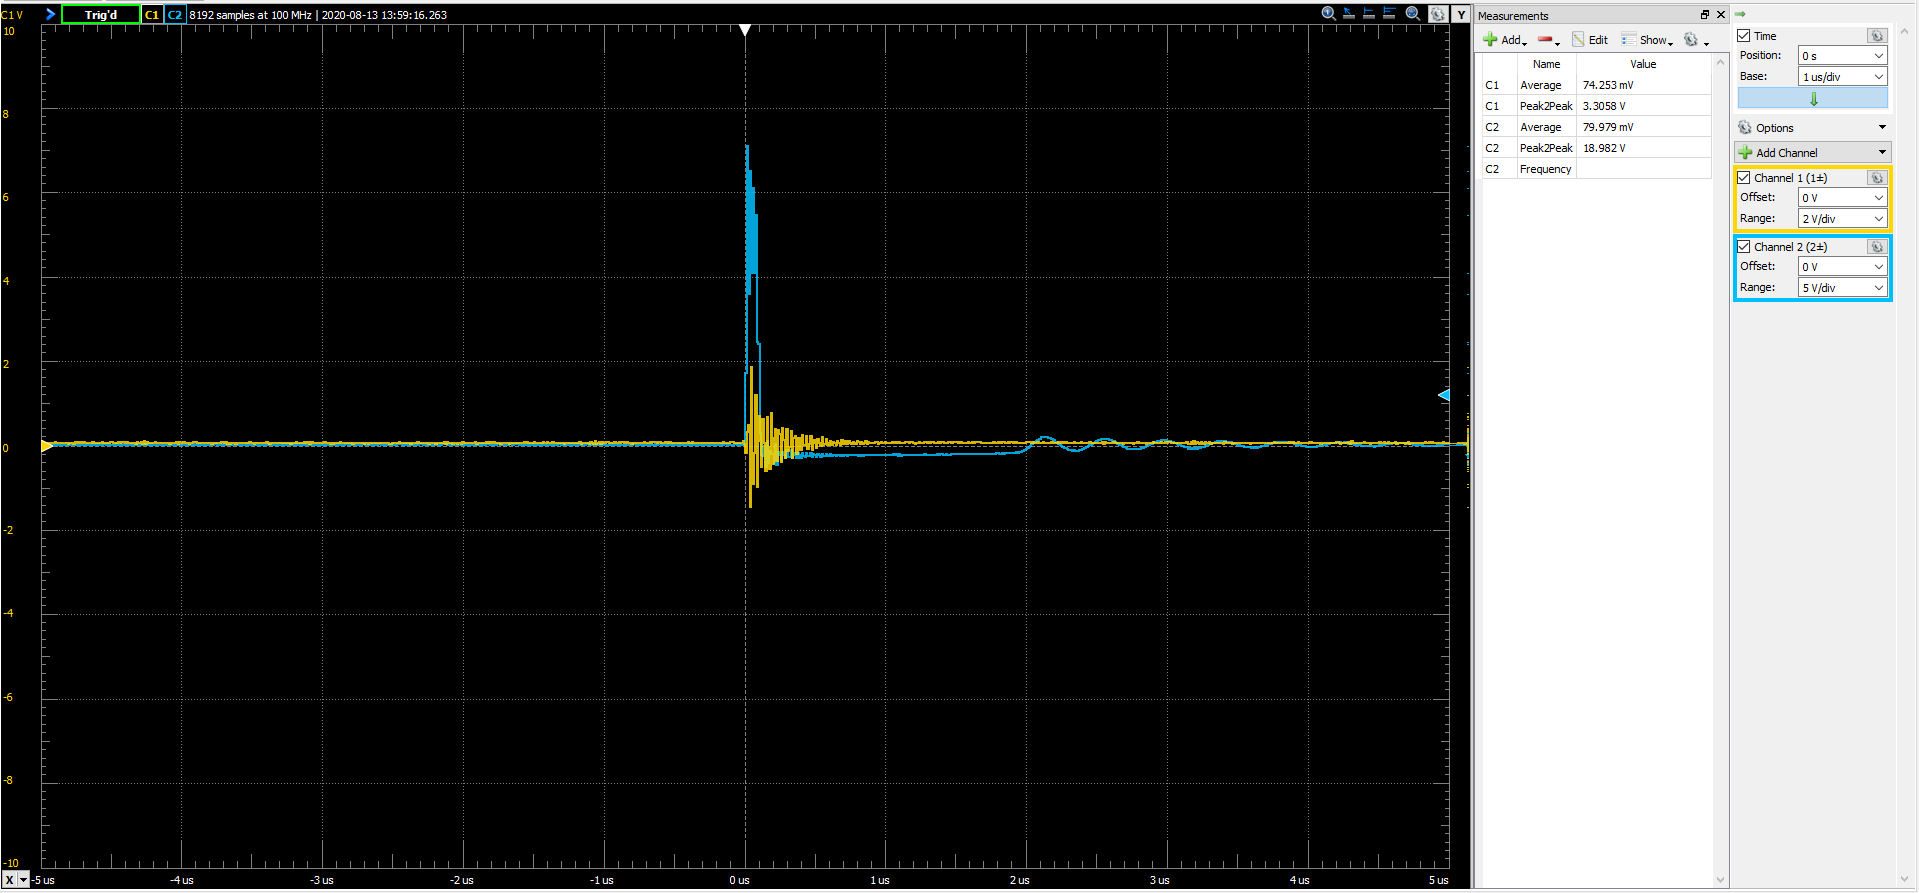Click the Y cursors button

click(x=1461, y=14)
